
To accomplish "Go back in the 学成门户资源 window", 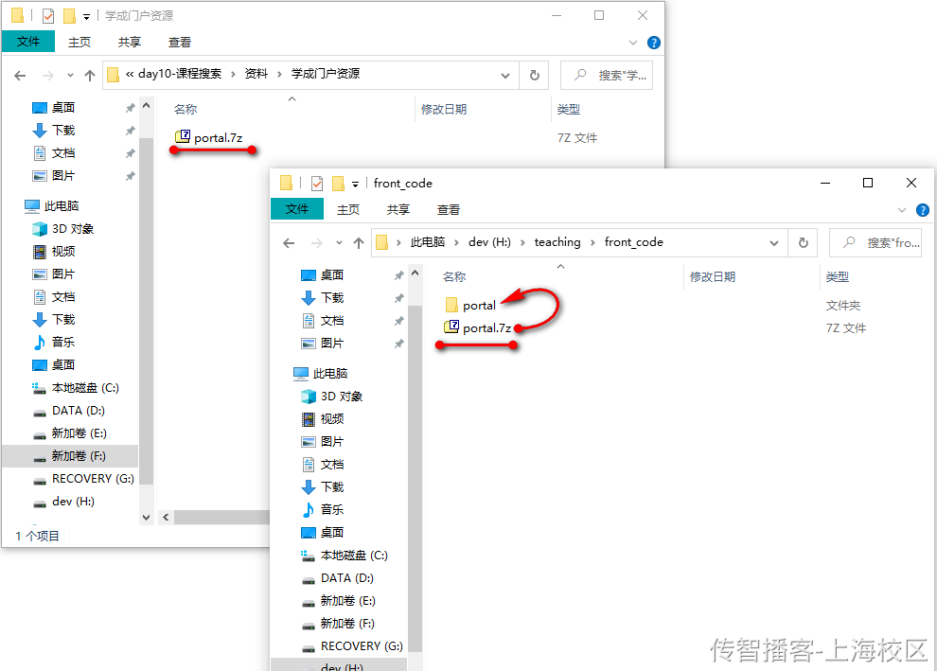I will click(20, 75).
